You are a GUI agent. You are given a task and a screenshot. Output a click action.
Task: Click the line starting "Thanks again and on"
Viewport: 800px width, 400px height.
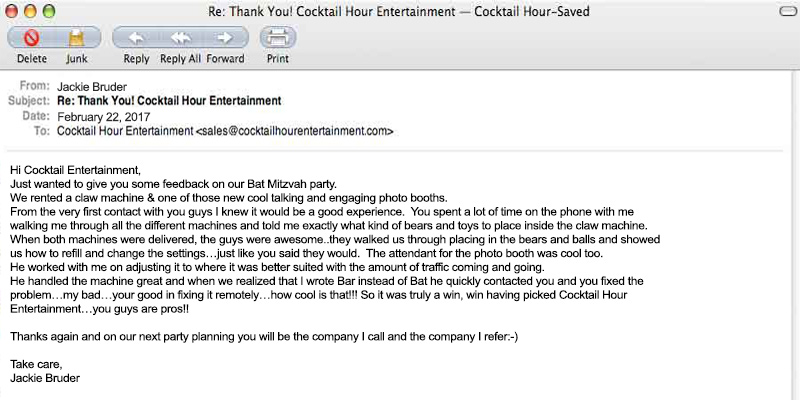pos(263,337)
